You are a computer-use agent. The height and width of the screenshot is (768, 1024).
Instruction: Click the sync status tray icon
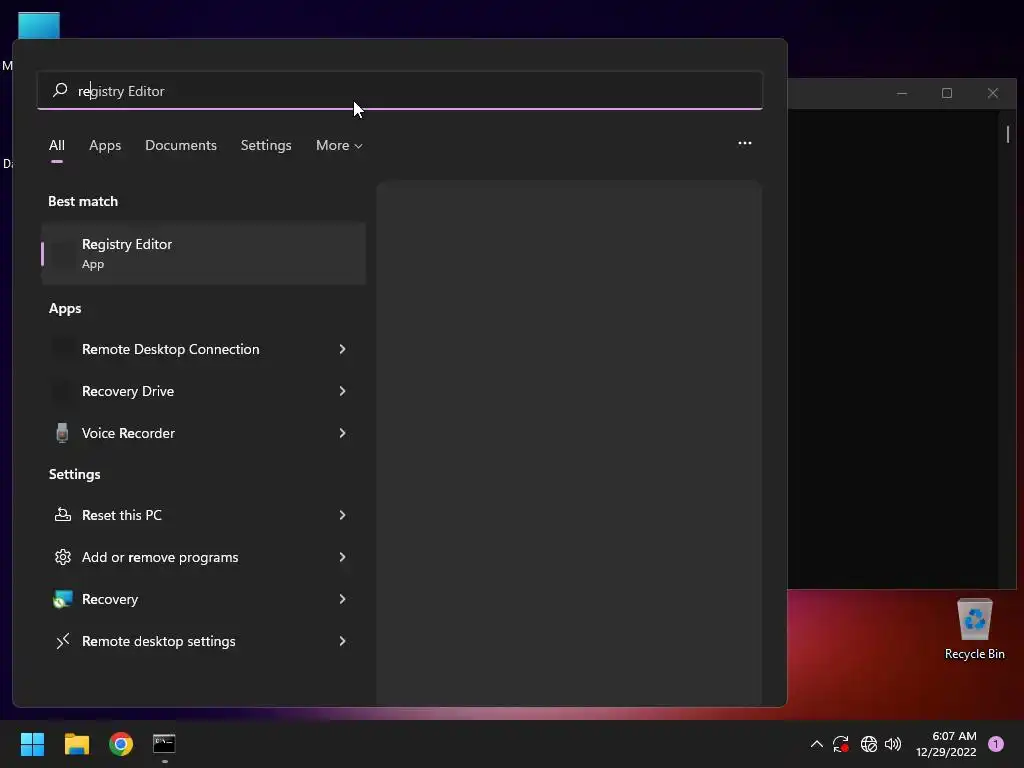(x=841, y=744)
